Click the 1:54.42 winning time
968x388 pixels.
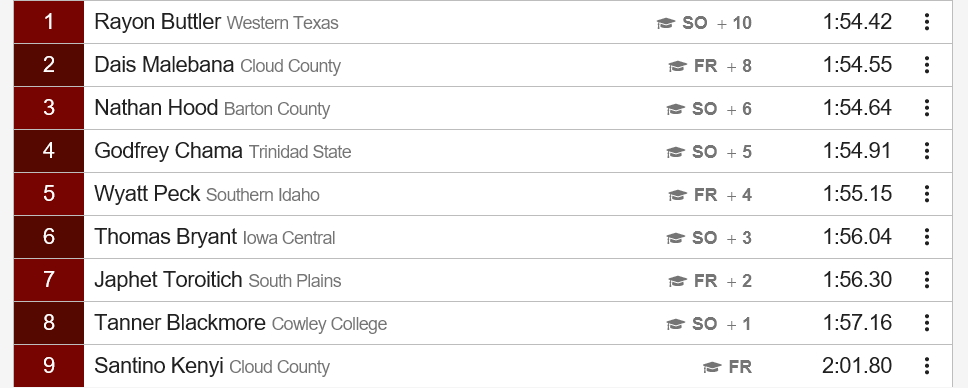(x=857, y=22)
